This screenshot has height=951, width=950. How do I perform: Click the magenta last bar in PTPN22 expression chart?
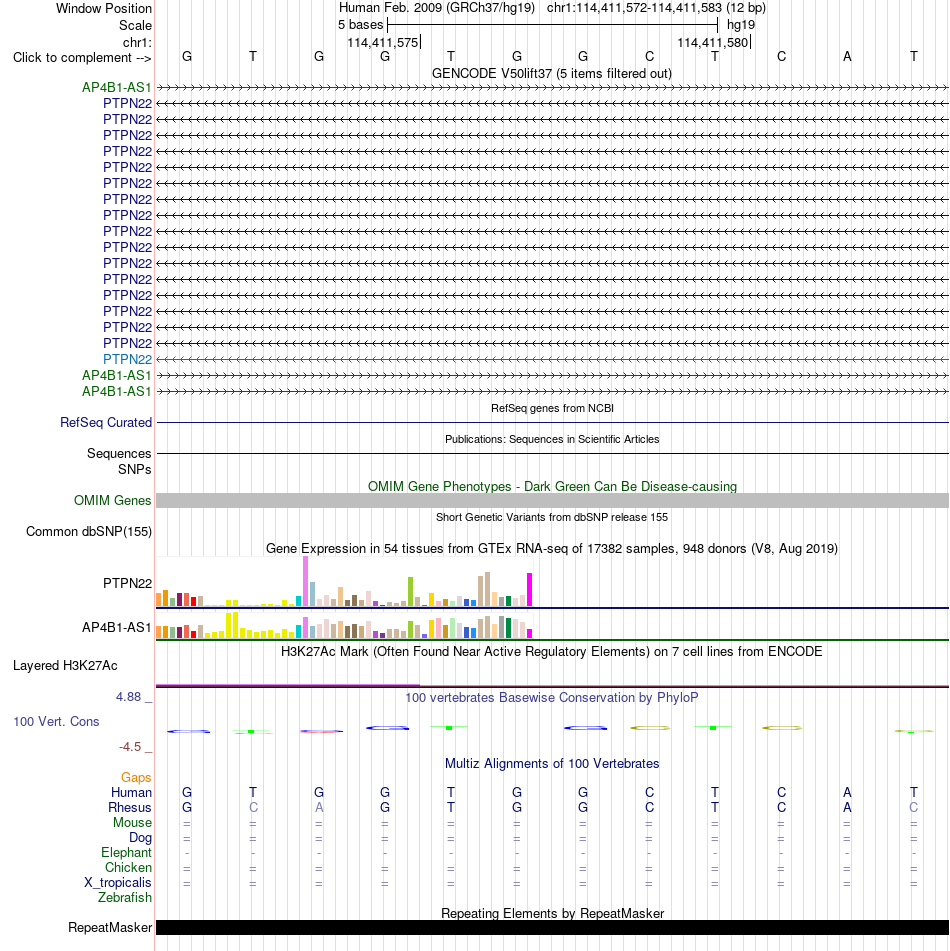pos(530,590)
